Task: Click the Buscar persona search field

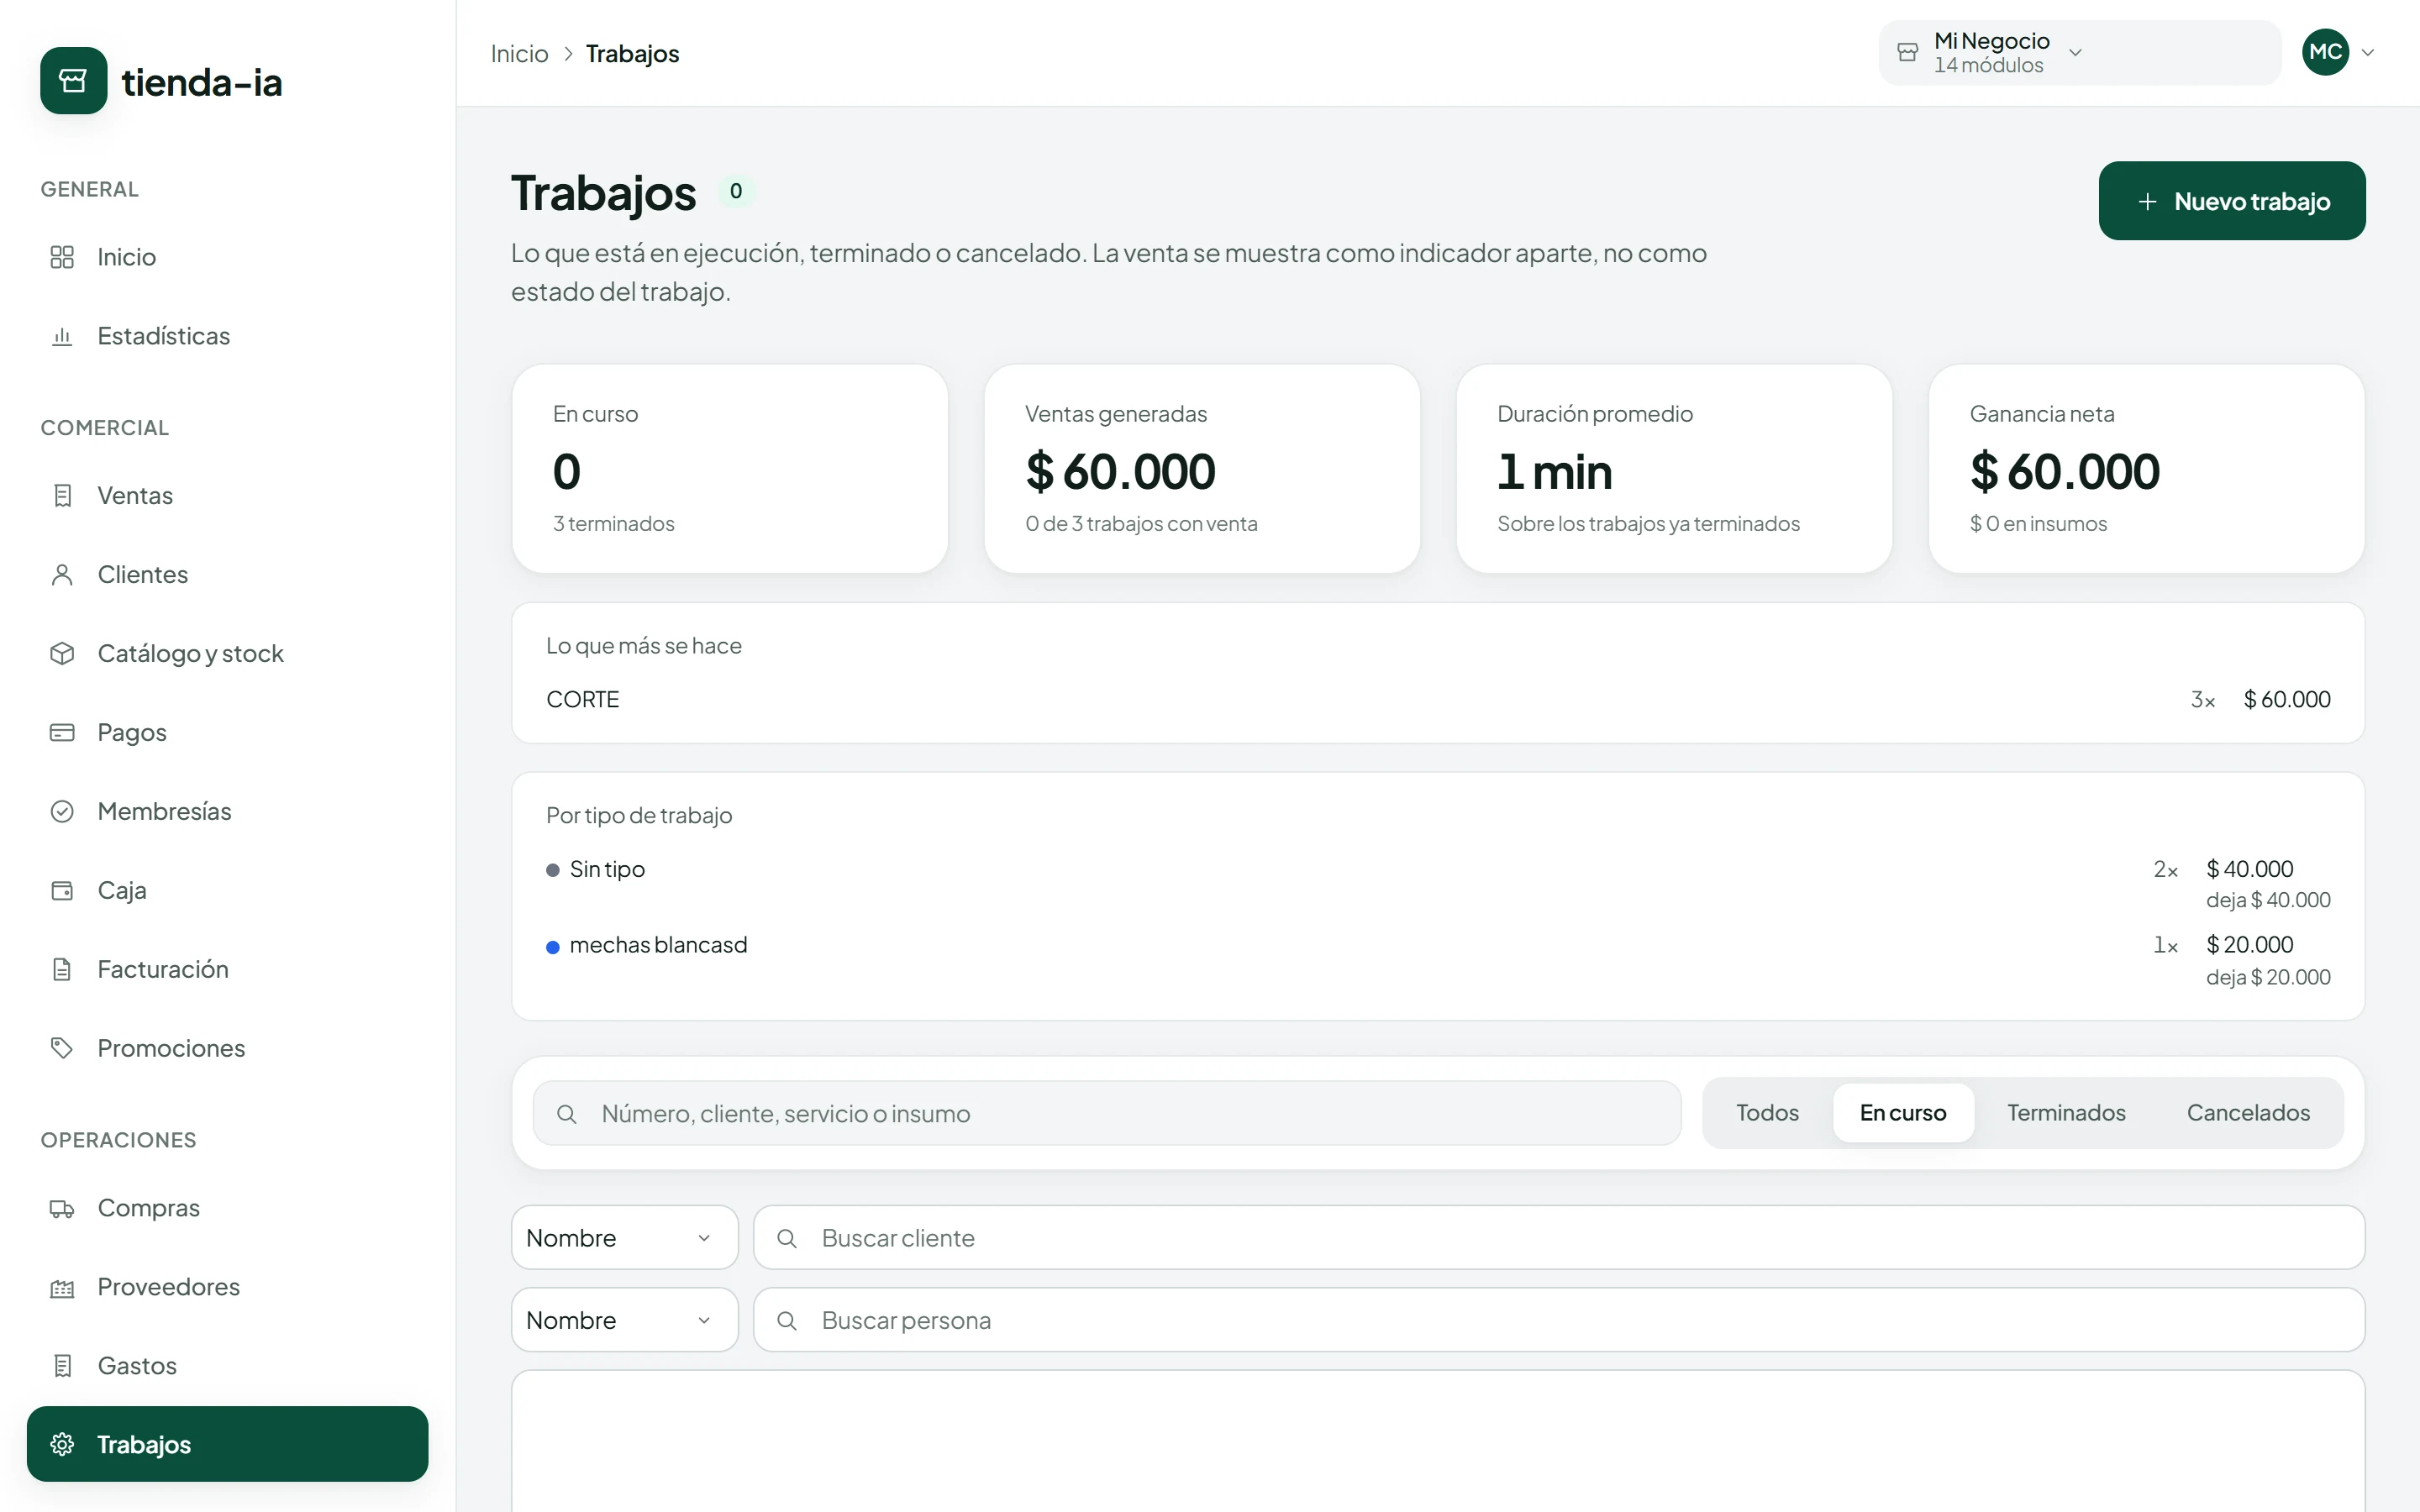Action: (x=1558, y=1320)
